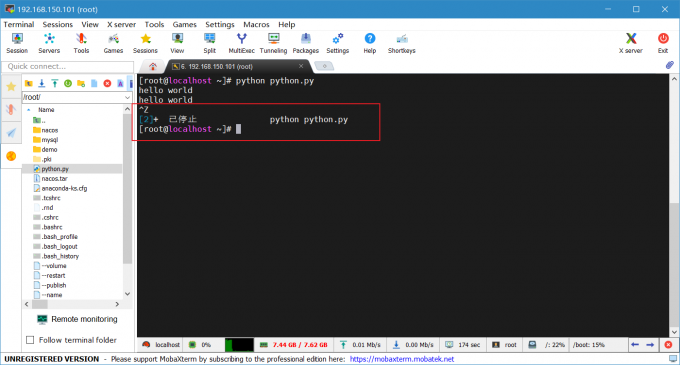Open the Macros menu

256,24
